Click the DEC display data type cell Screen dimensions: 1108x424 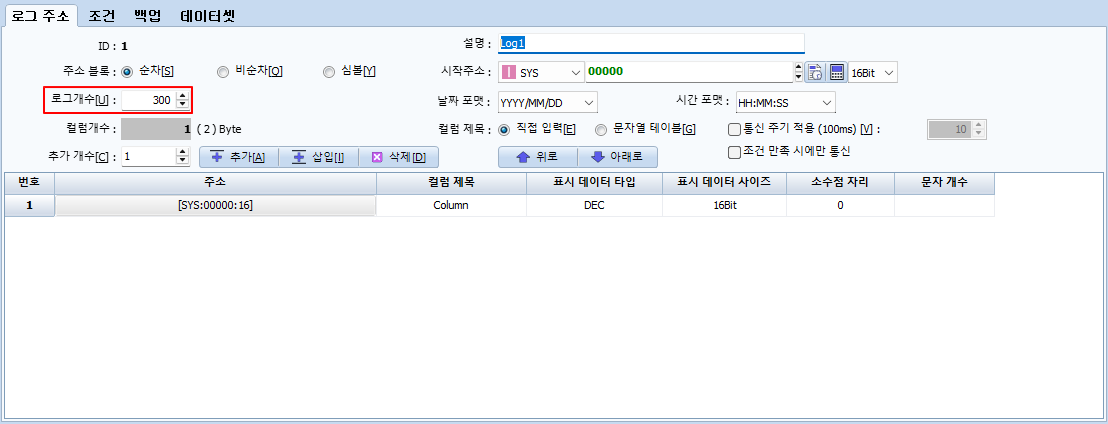pos(594,206)
